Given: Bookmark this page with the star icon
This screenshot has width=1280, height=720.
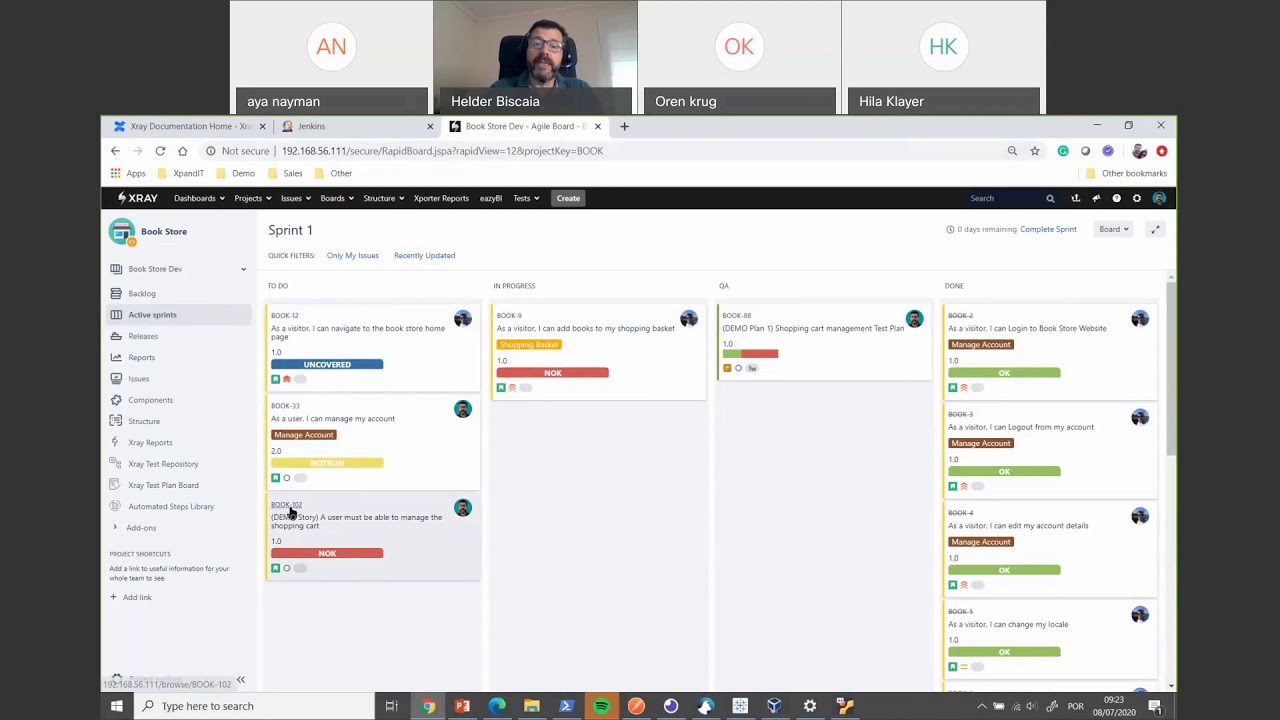Looking at the screenshot, I should [1035, 151].
